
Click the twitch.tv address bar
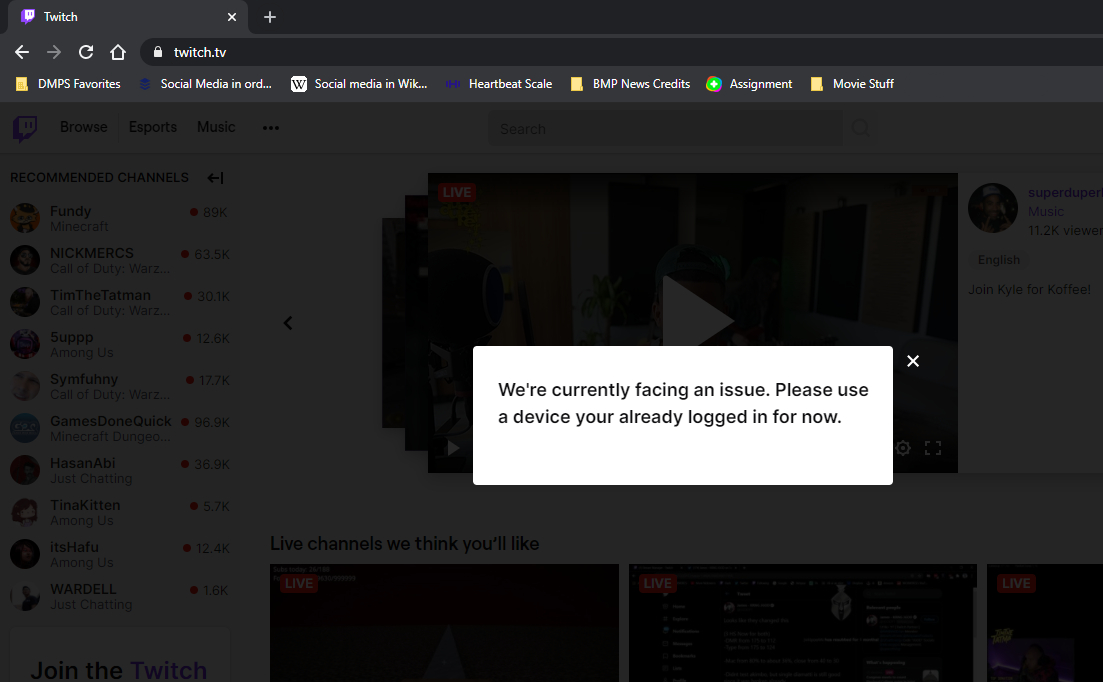[x=622, y=52]
